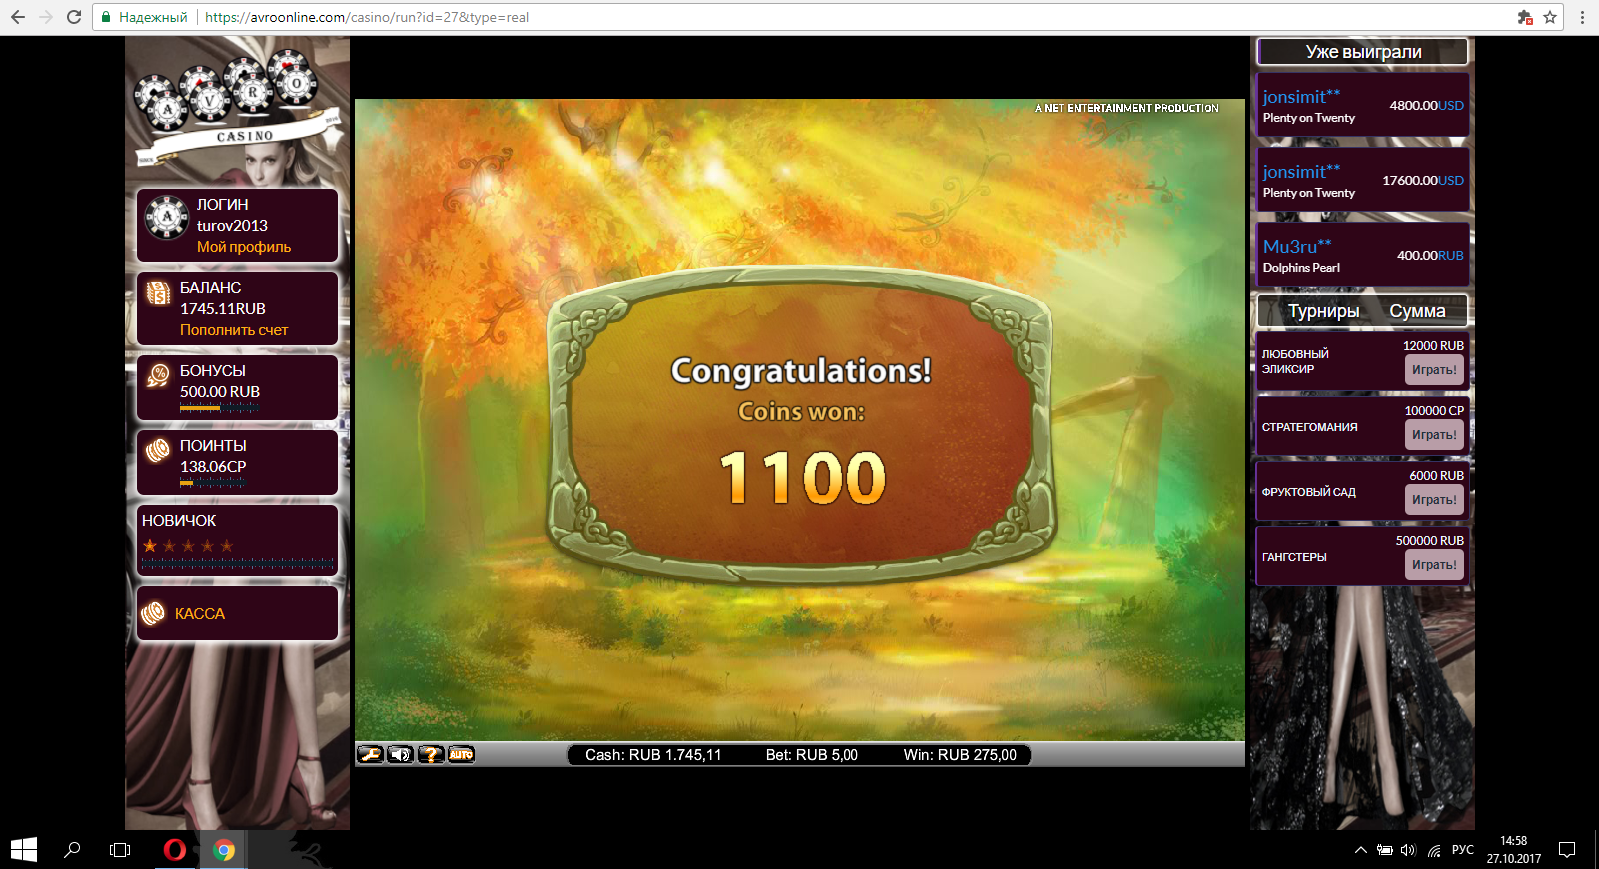
Task: Click the ПОИНТЫ coins icon
Action: tap(158, 451)
